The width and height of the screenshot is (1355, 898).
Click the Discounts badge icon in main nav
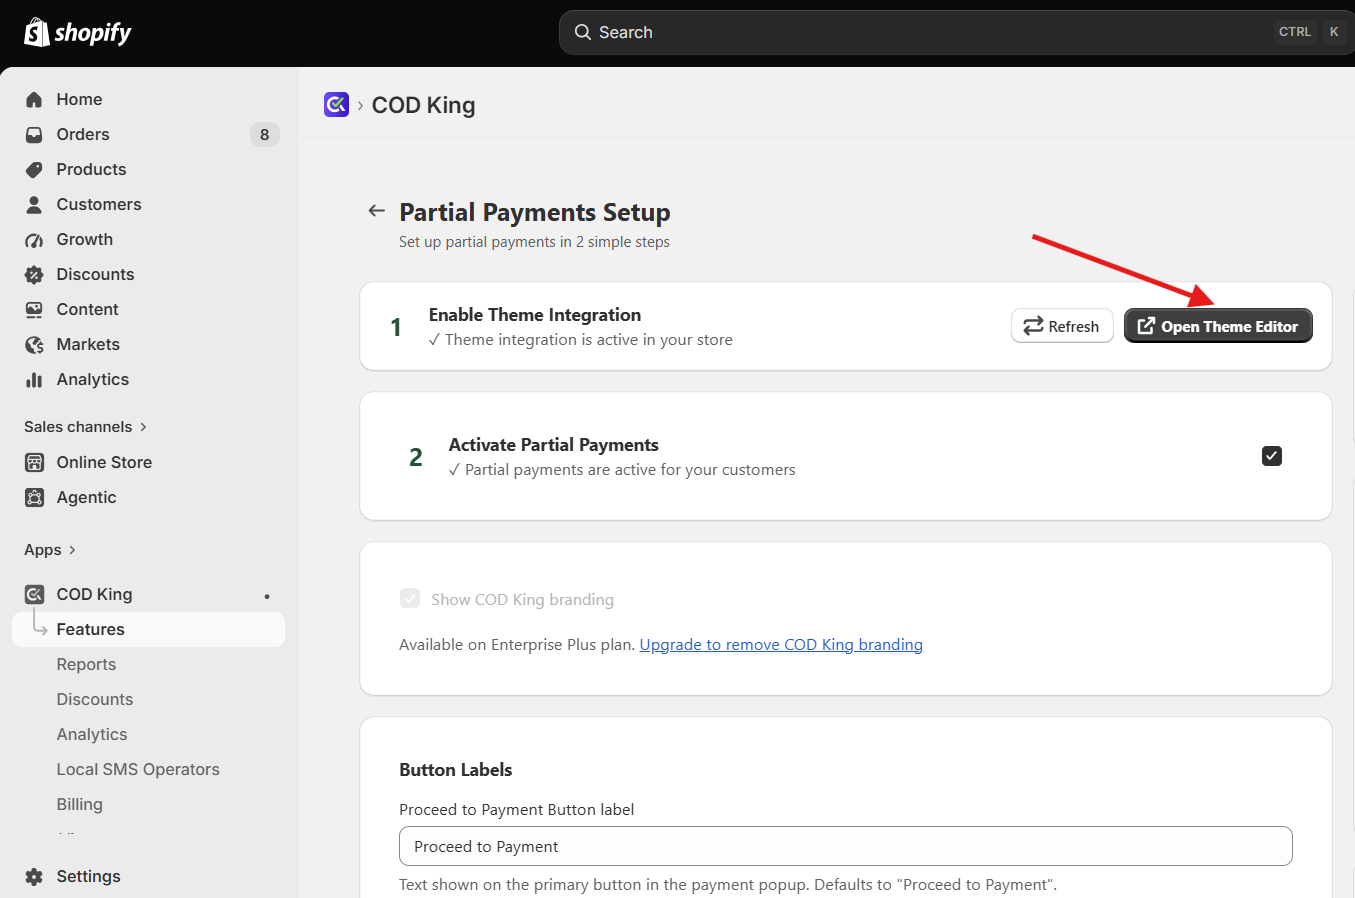click(x=34, y=274)
